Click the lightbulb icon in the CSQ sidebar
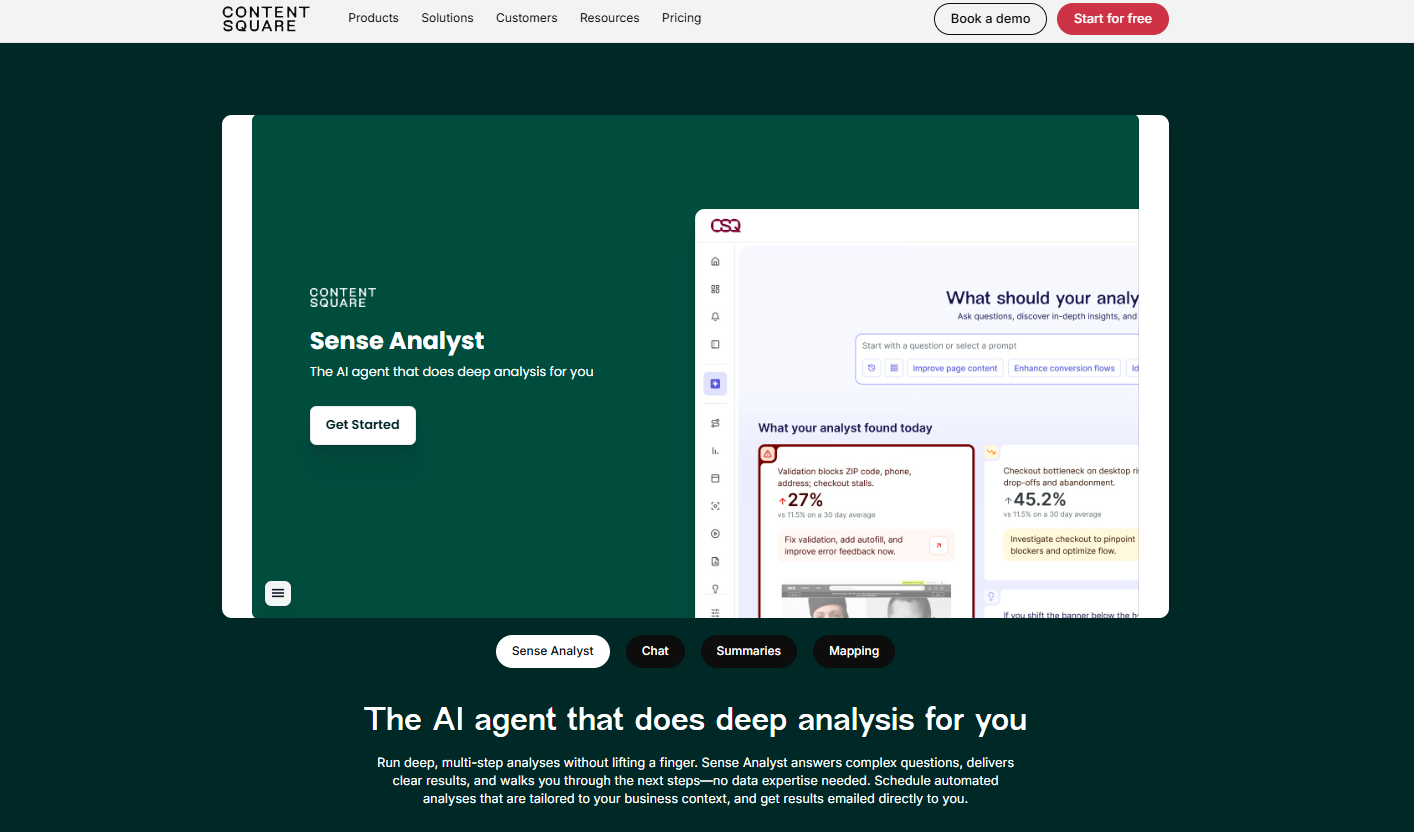The height and width of the screenshot is (832, 1414). pos(715,589)
